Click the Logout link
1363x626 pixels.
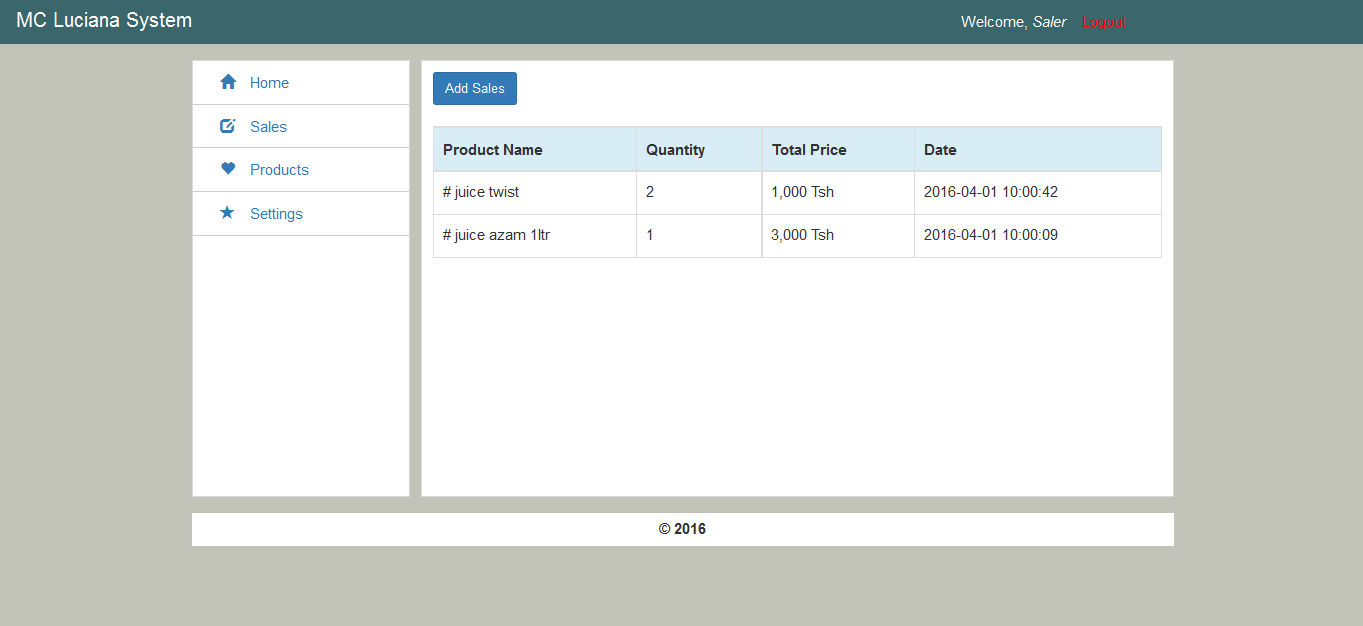tap(1103, 21)
